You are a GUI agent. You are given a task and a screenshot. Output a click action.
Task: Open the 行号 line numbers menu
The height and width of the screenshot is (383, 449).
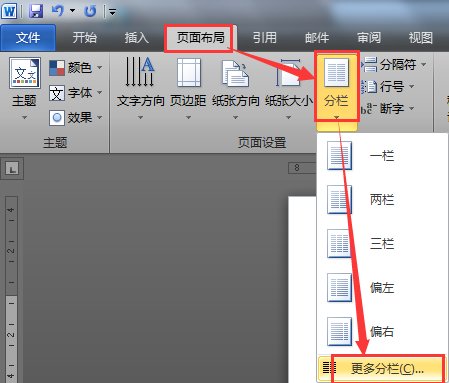coord(388,87)
